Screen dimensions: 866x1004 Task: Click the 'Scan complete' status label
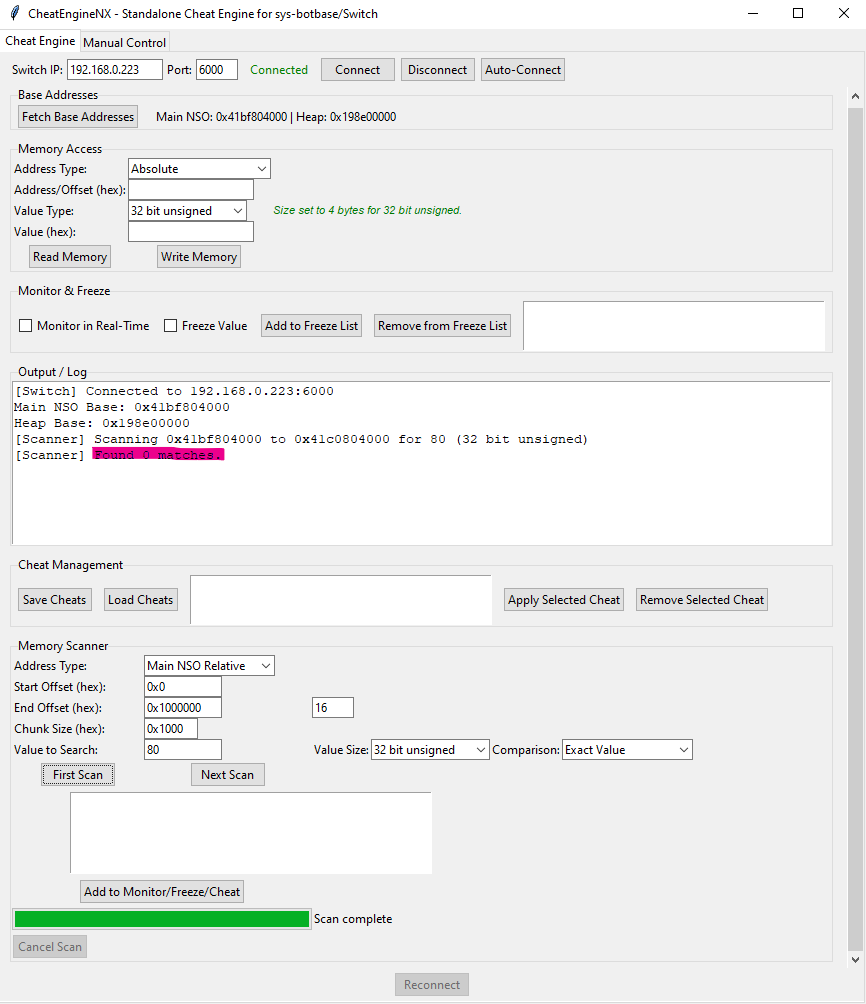coord(353,919)
